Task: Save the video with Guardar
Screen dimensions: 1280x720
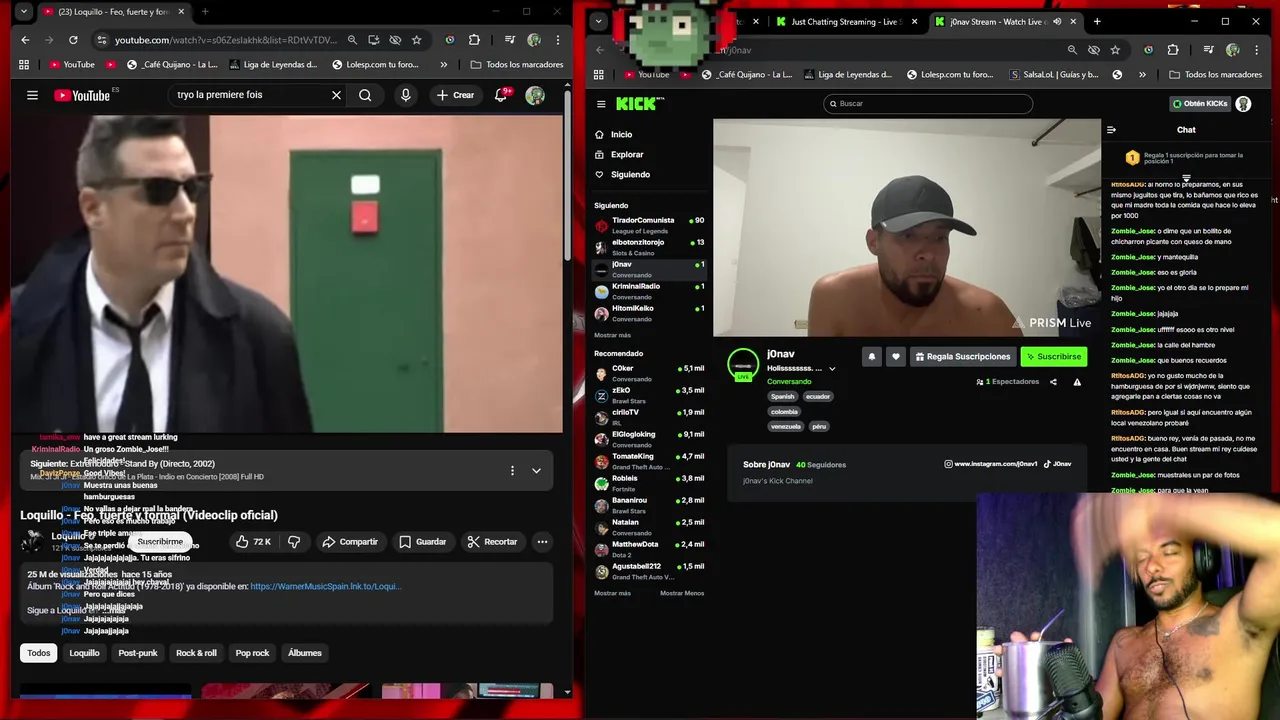Action: click(x=422, y=542)
